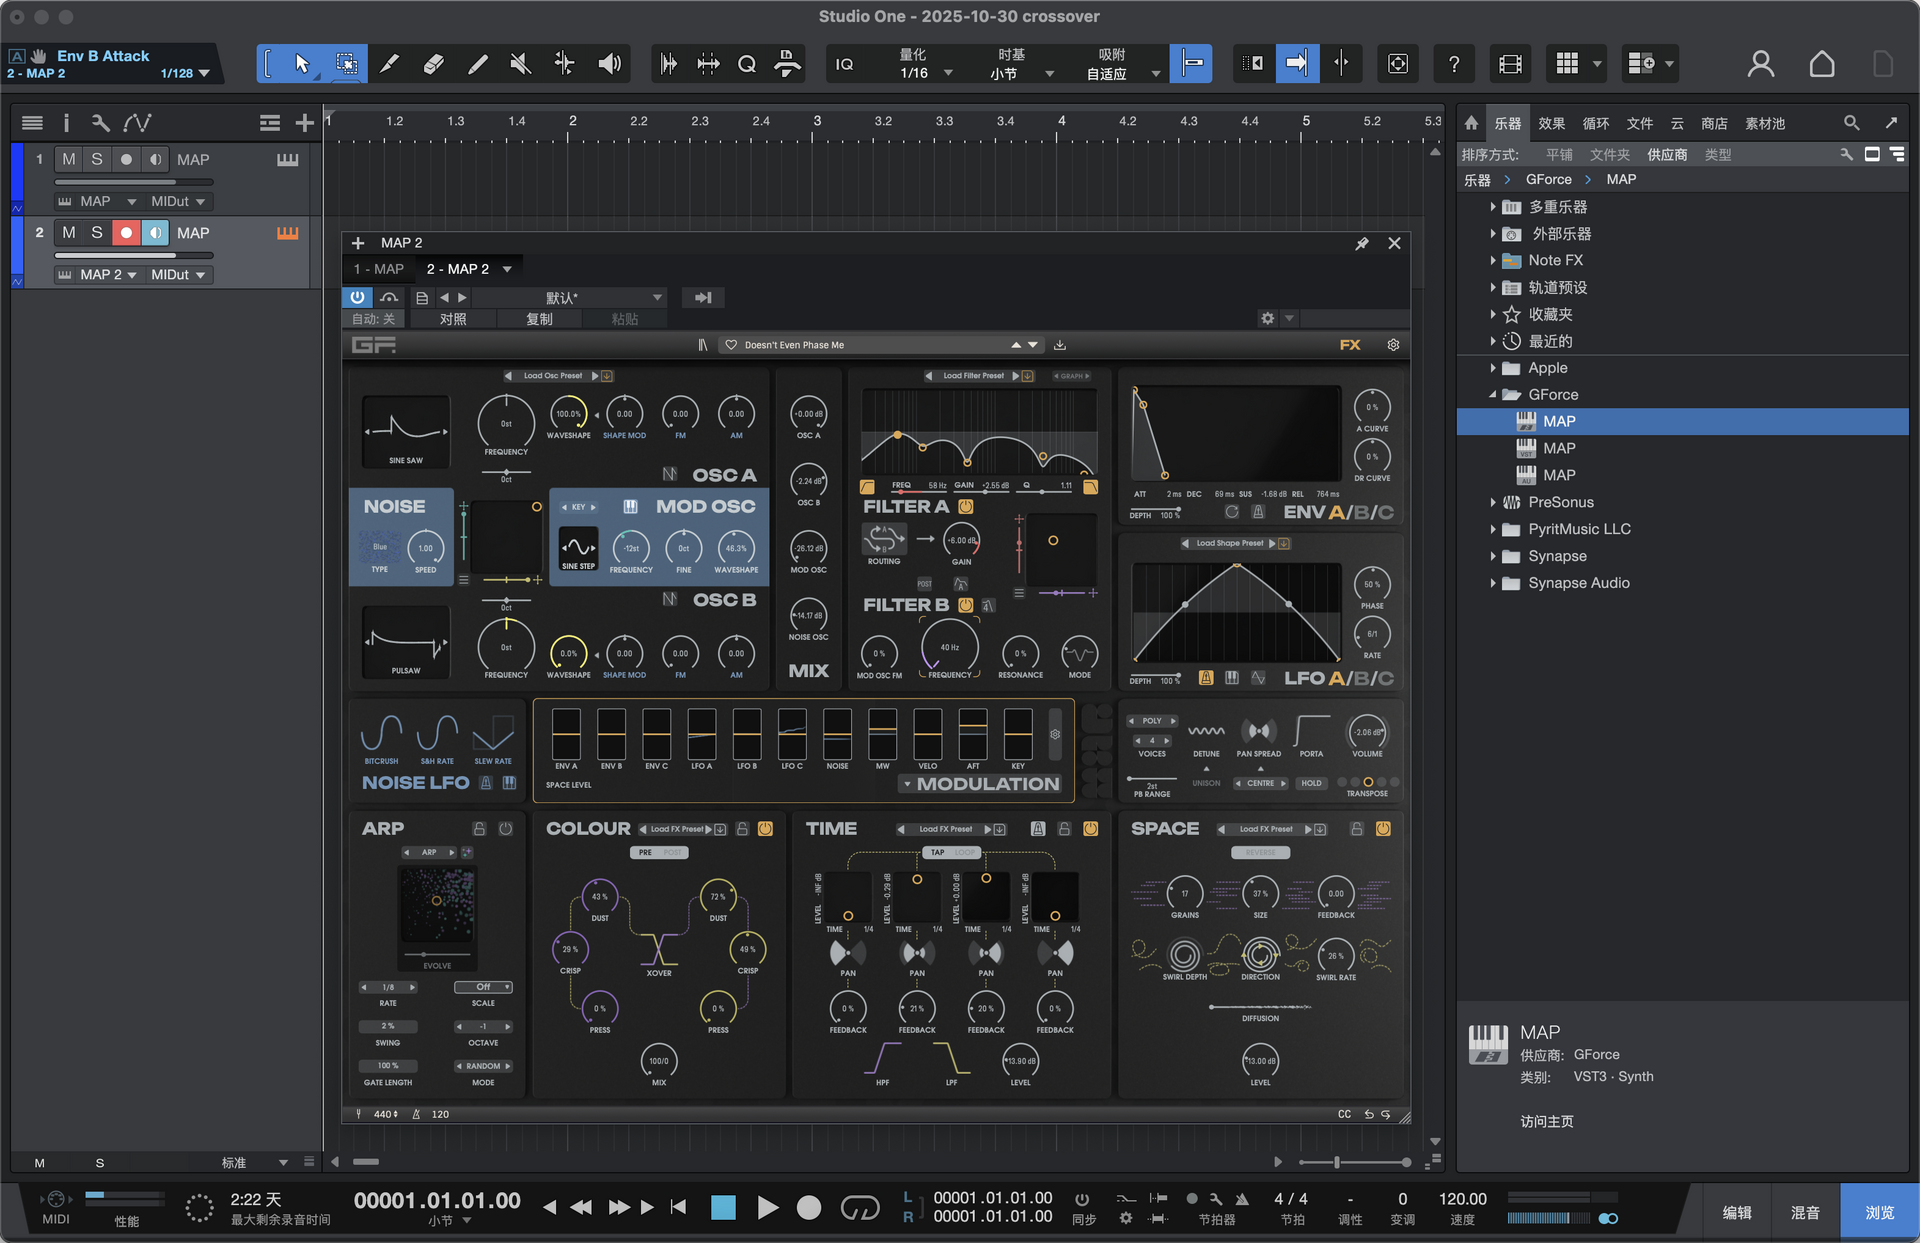Open the 量化 quantize 1/16 dropdown

(x=948, y=73)
